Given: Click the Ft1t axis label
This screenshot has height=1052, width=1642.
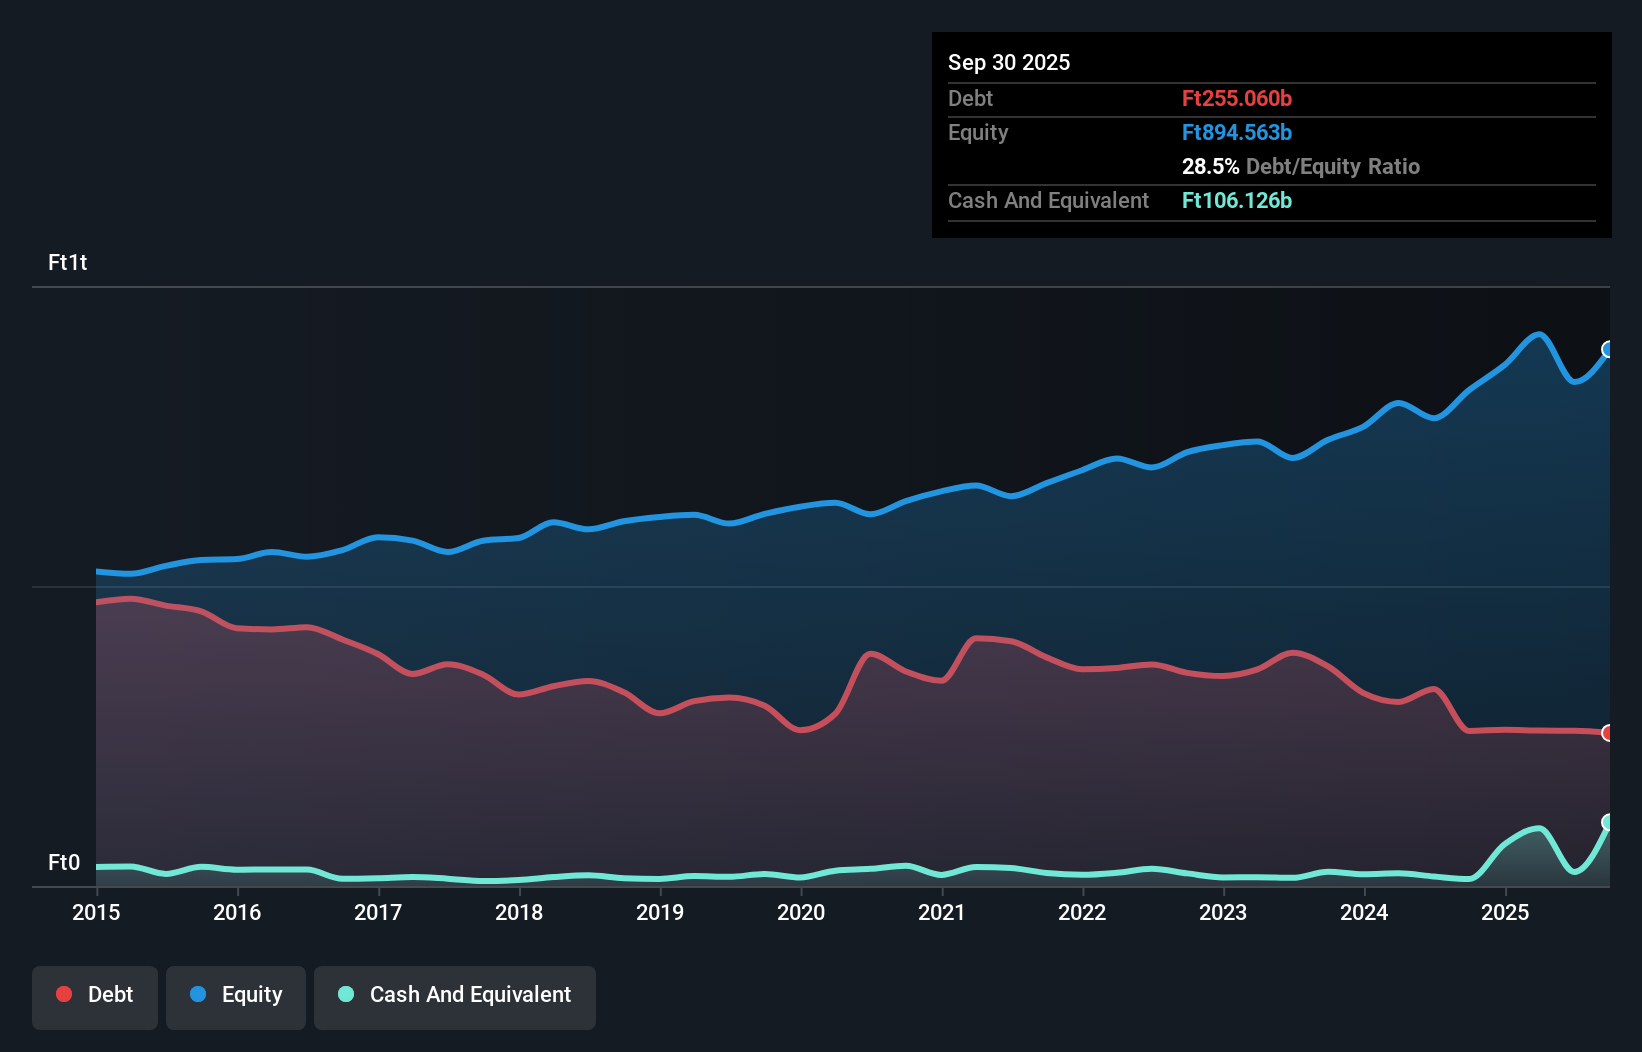Looking at the screenshot, I should pyautogui.click(x=67, y=263).
